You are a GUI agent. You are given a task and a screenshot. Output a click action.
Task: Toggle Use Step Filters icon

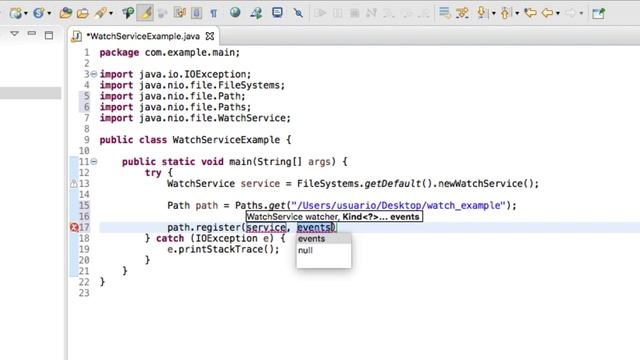pyautogui.click(x=462, y=13)
